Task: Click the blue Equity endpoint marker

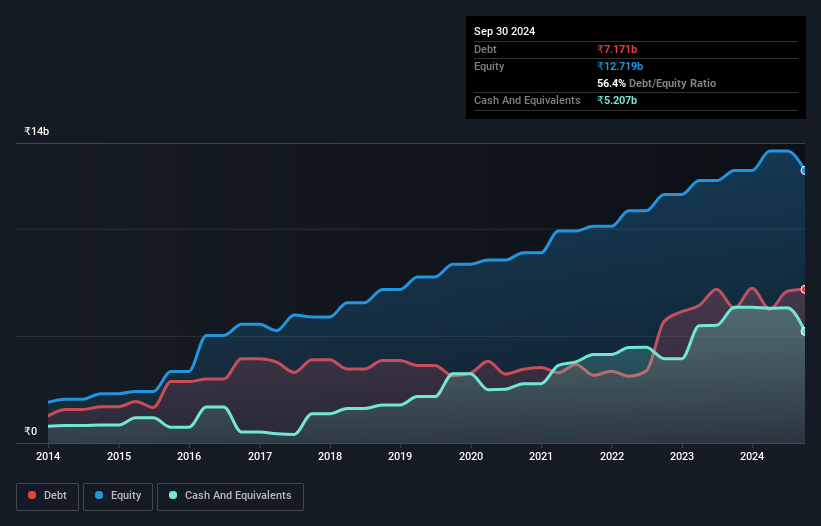Action: point(804,171)
